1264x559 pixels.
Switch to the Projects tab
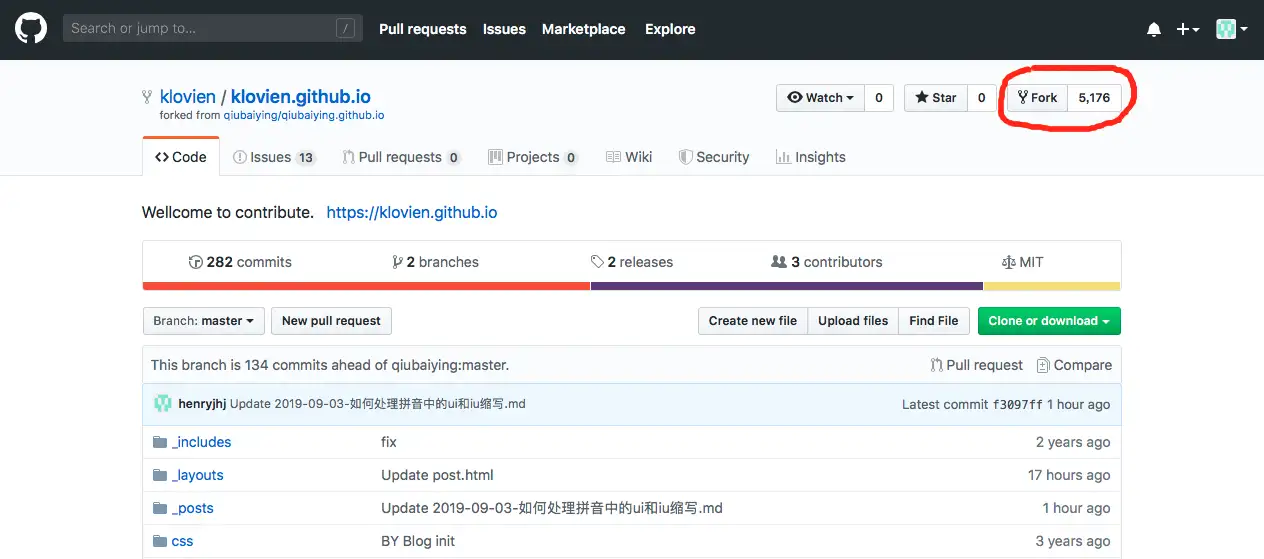pyautogui.click(x=533, y=157)
